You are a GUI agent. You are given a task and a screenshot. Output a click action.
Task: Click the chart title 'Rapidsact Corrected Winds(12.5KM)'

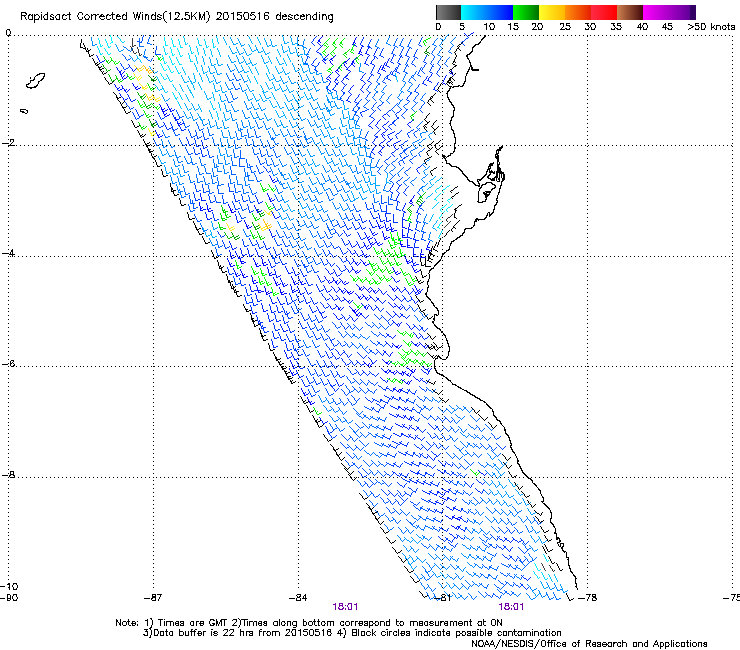coord(115,17)
